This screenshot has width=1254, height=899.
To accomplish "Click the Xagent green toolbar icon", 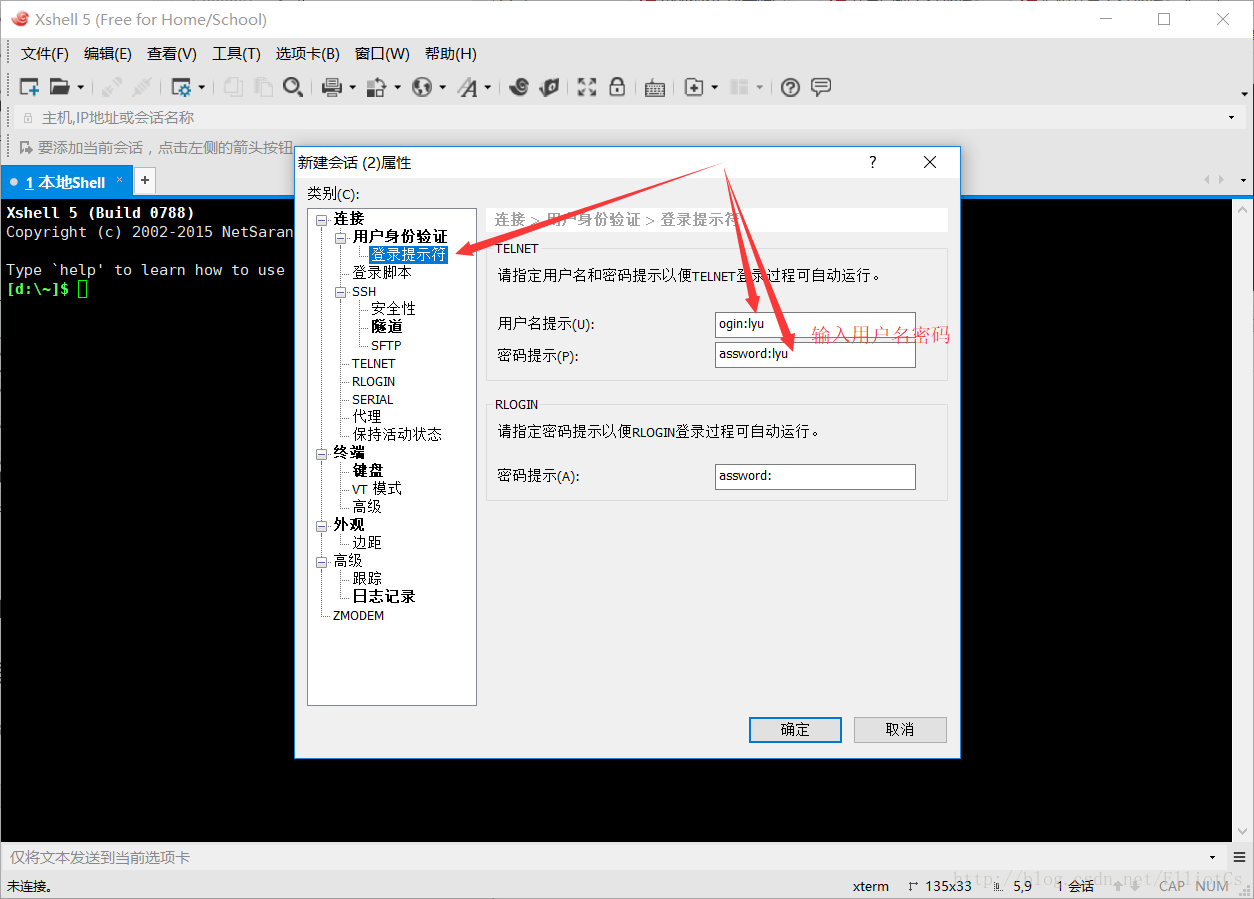I will [549, 87].
